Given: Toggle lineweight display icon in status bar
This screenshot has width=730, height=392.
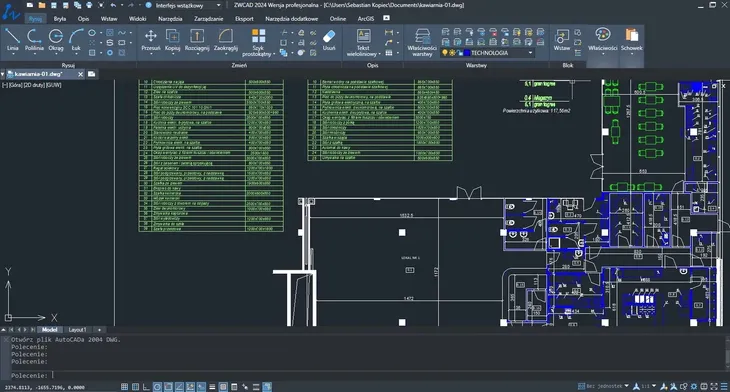Looking at the screenshot, I should tap(212, 387).
